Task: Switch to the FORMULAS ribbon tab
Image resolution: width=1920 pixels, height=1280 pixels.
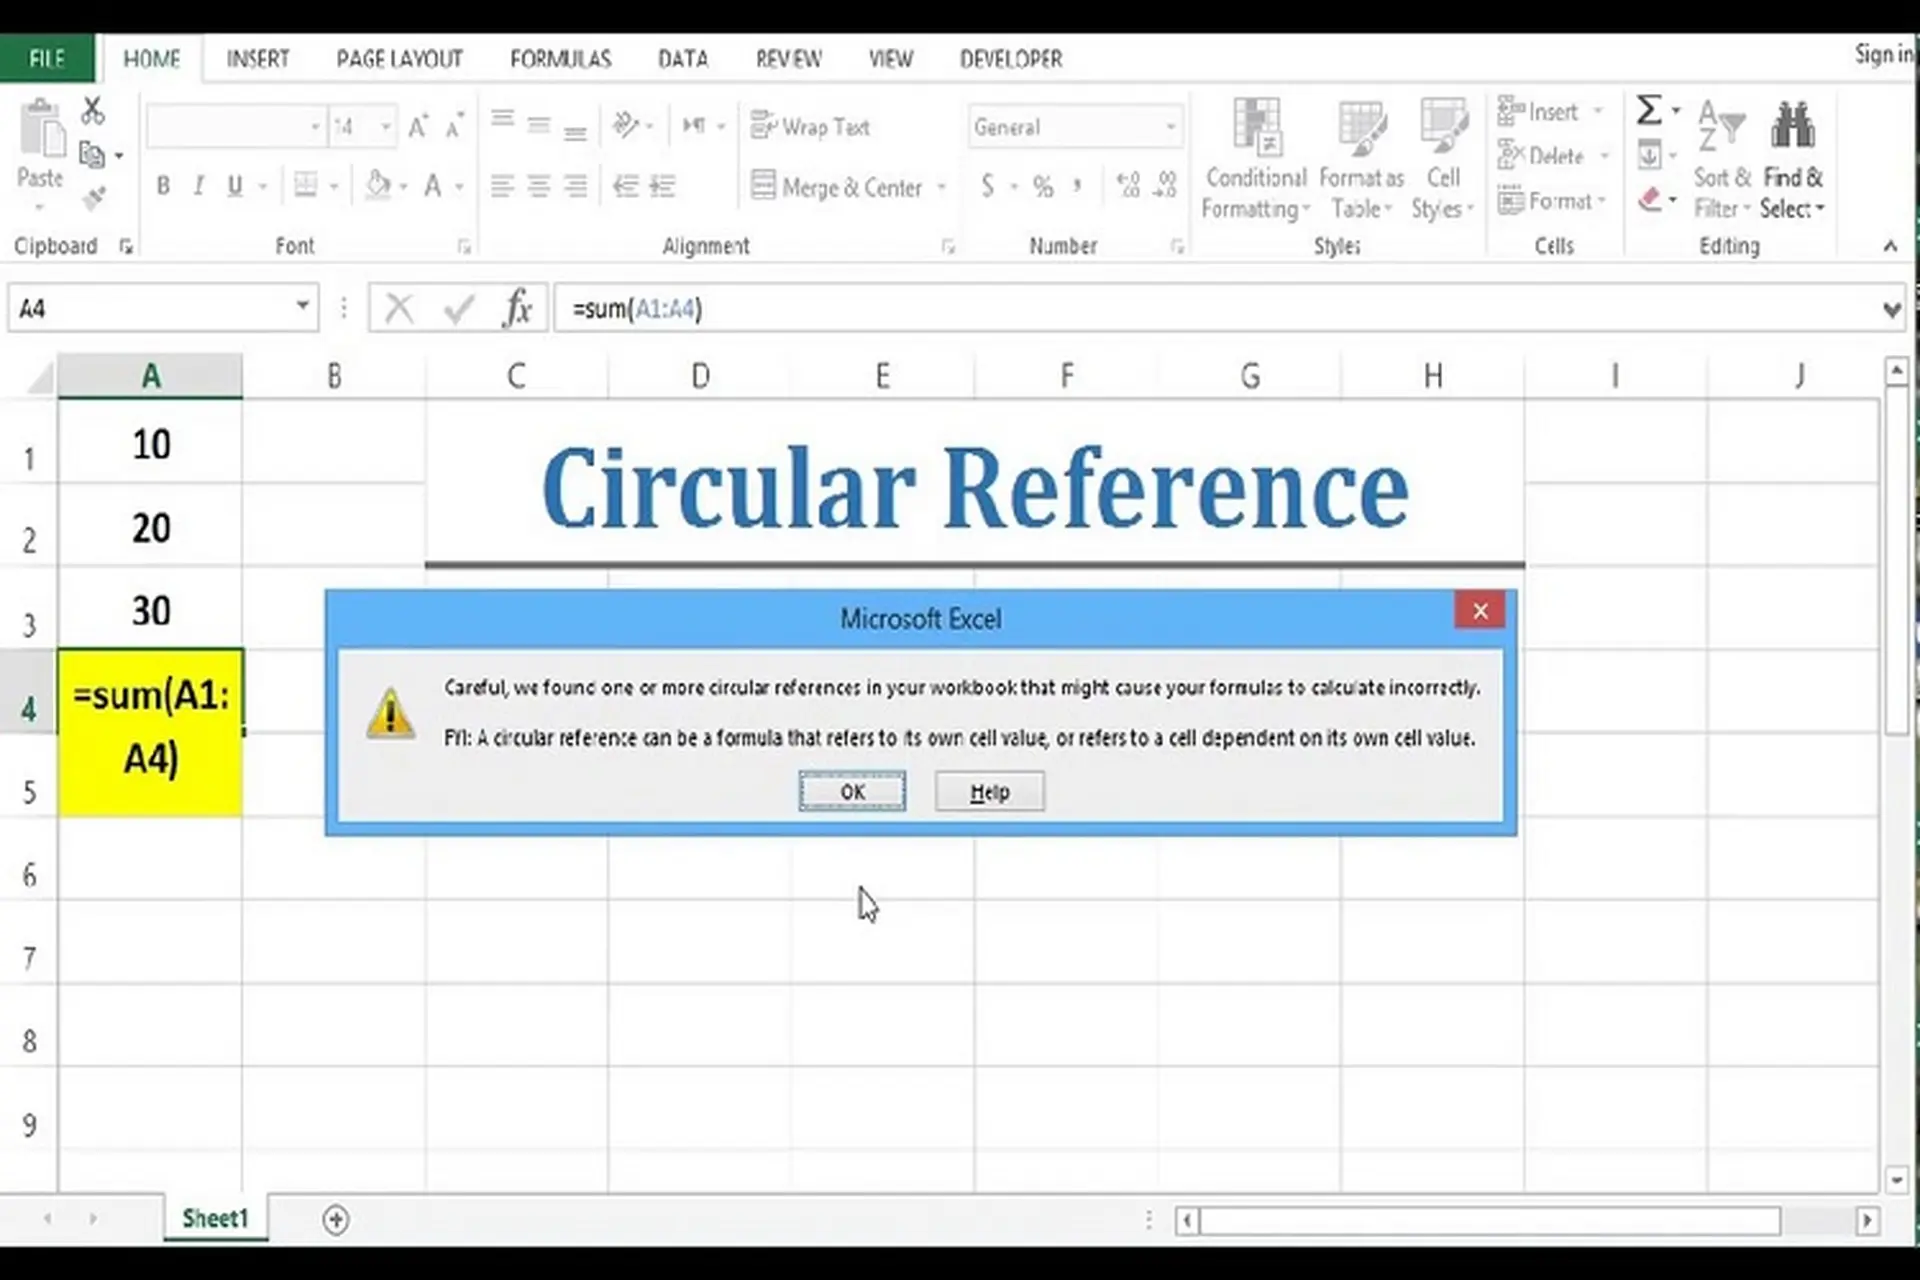Action: (560, 58)
